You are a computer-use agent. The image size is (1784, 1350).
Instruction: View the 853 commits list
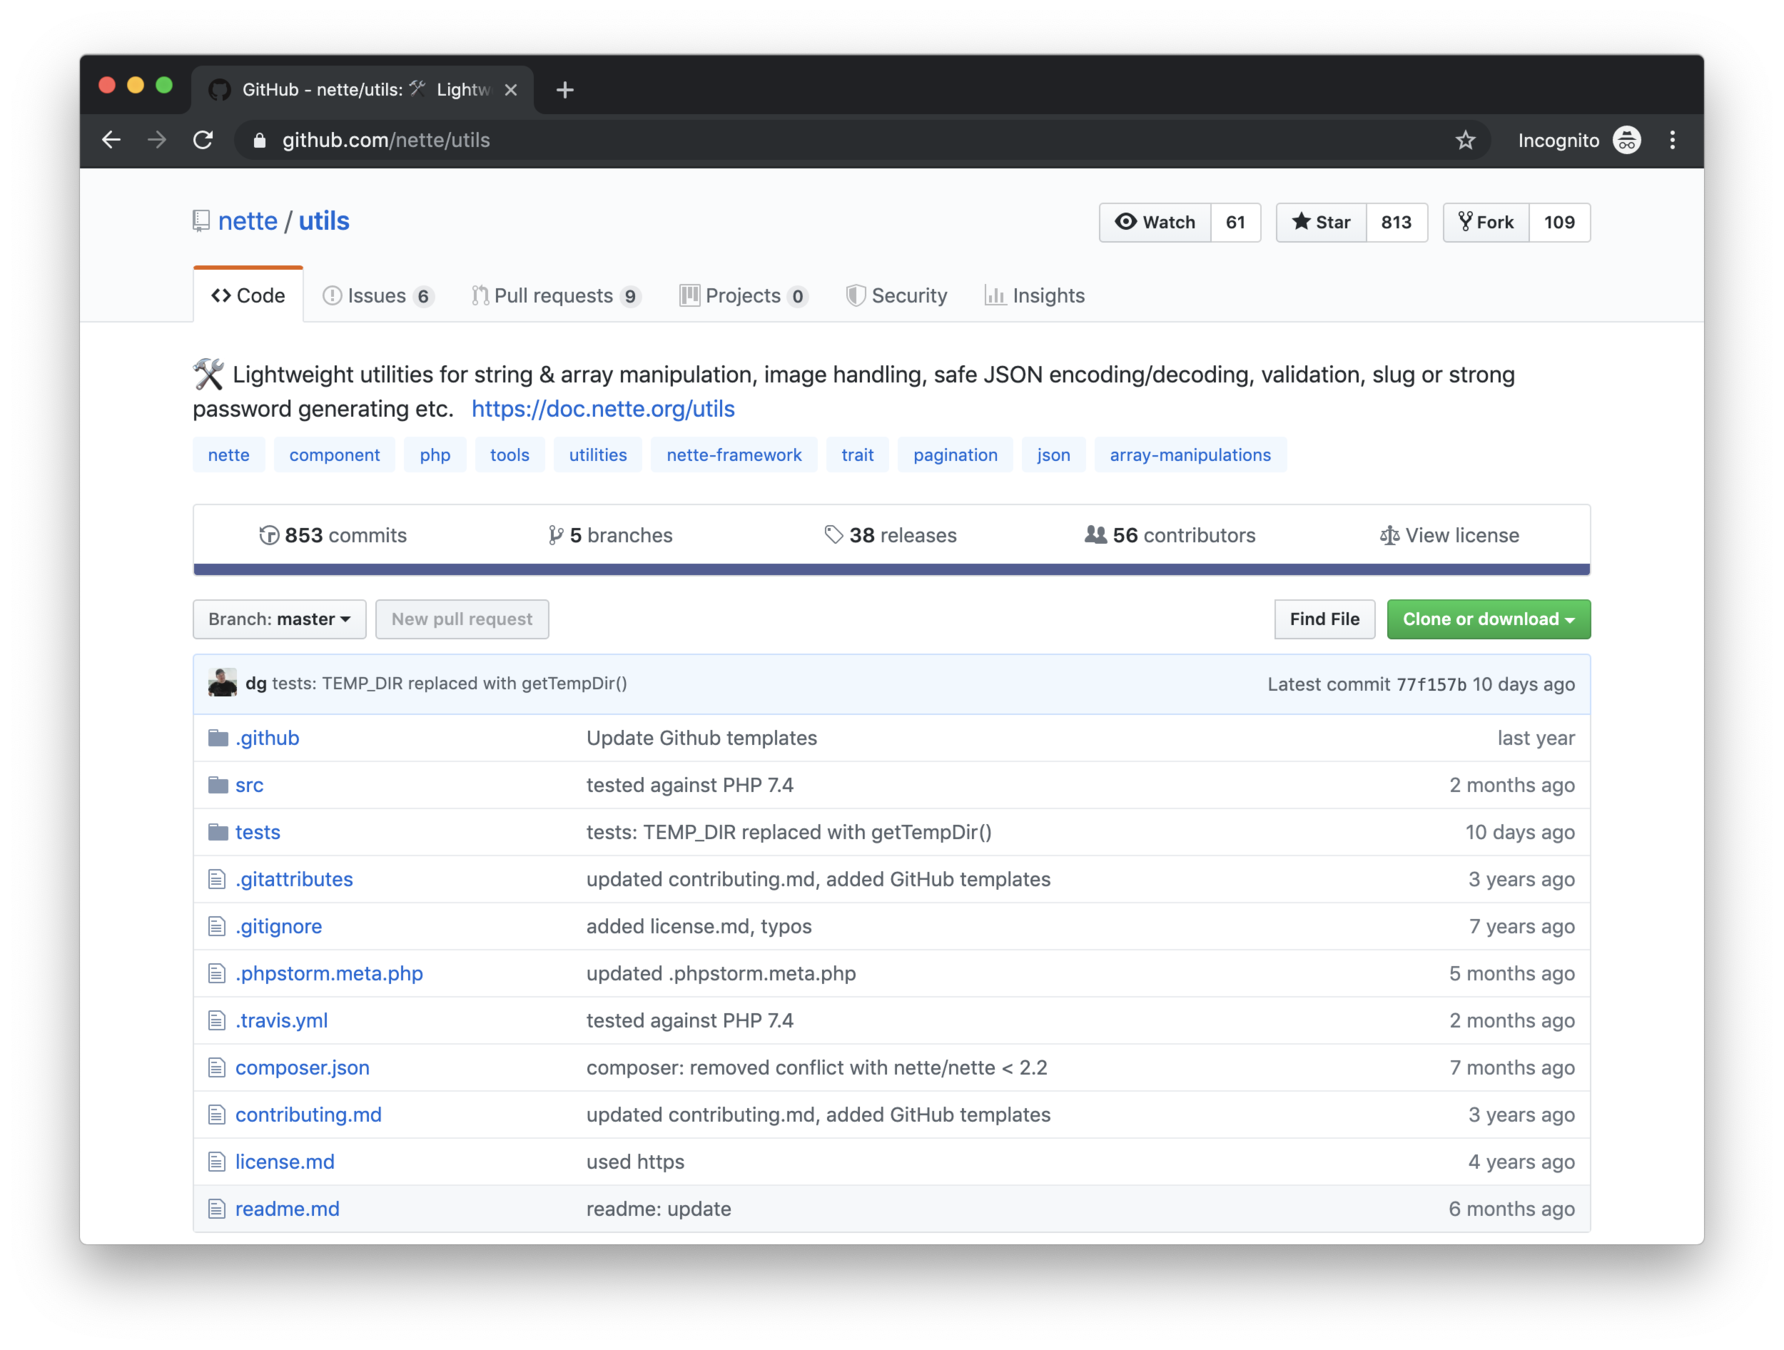(x=333, y=535)
